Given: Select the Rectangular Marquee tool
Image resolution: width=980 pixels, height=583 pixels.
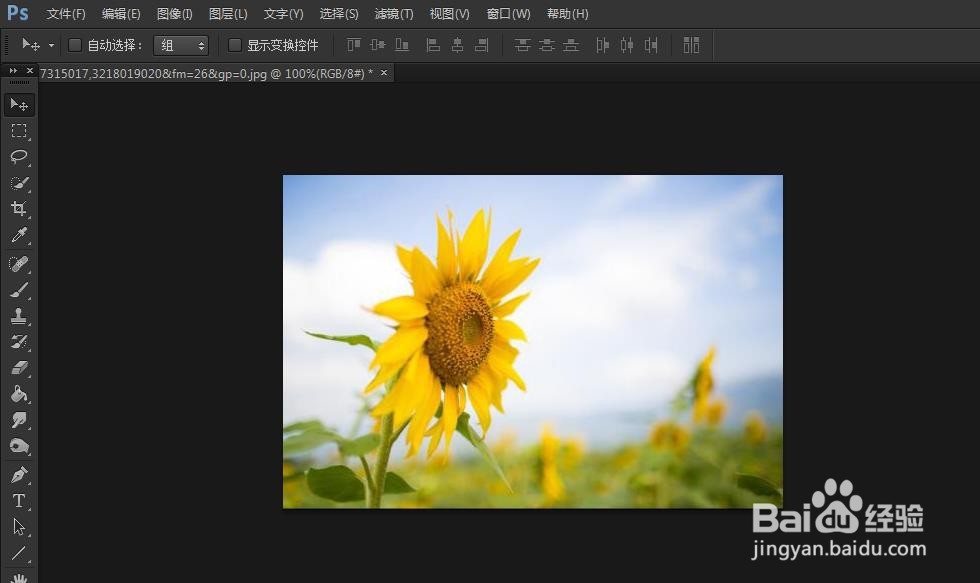Looking at the screenshot, I should (x=19, y=131).
